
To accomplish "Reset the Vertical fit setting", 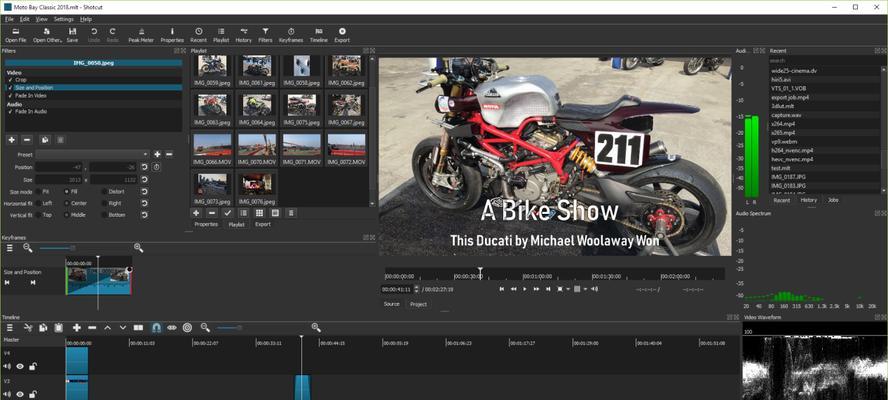I will pyautogui.click(x=144, y=215).
